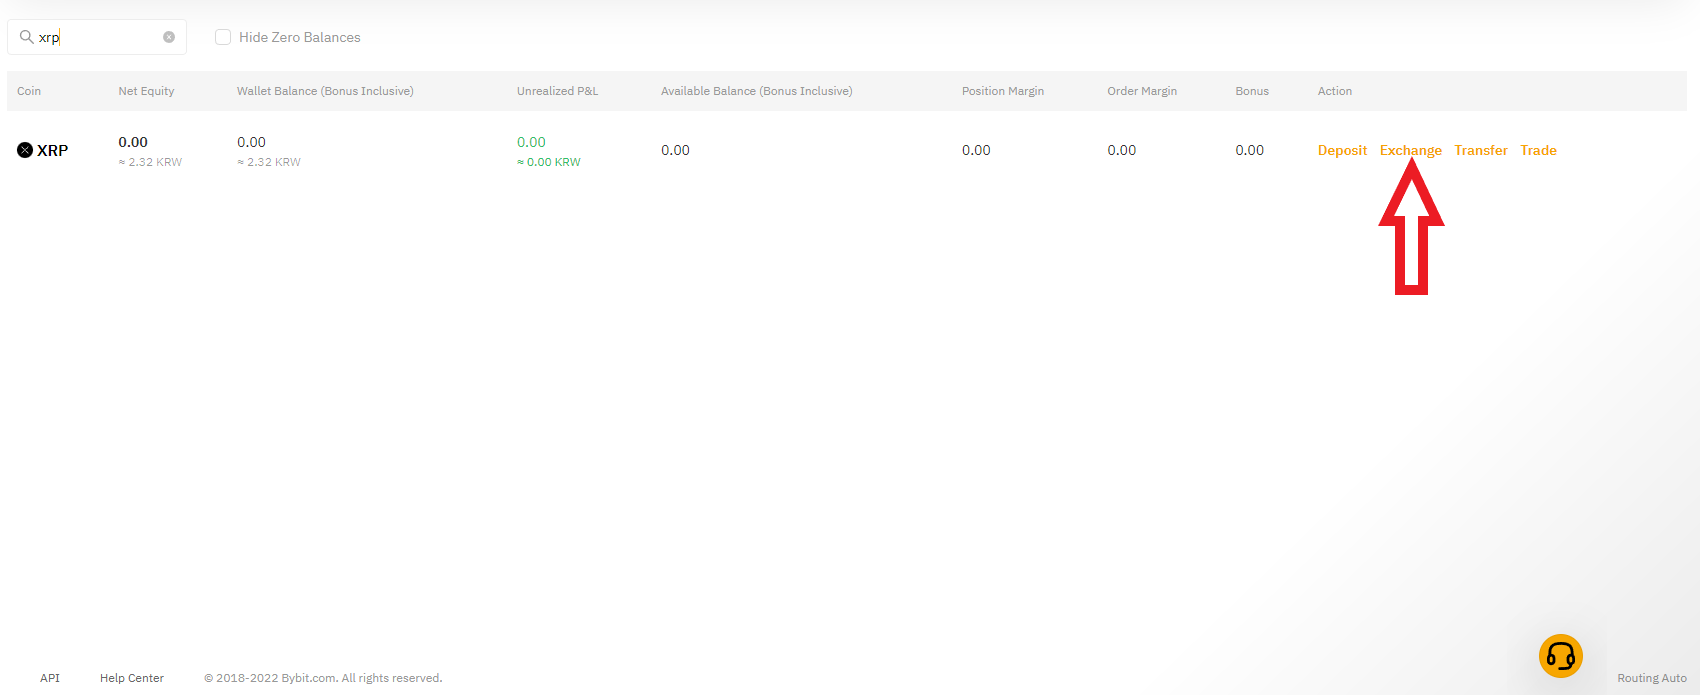Click Routing Auto in the footer
The width and height of the screenshot is (1700, 695).
pos(1652,678)
